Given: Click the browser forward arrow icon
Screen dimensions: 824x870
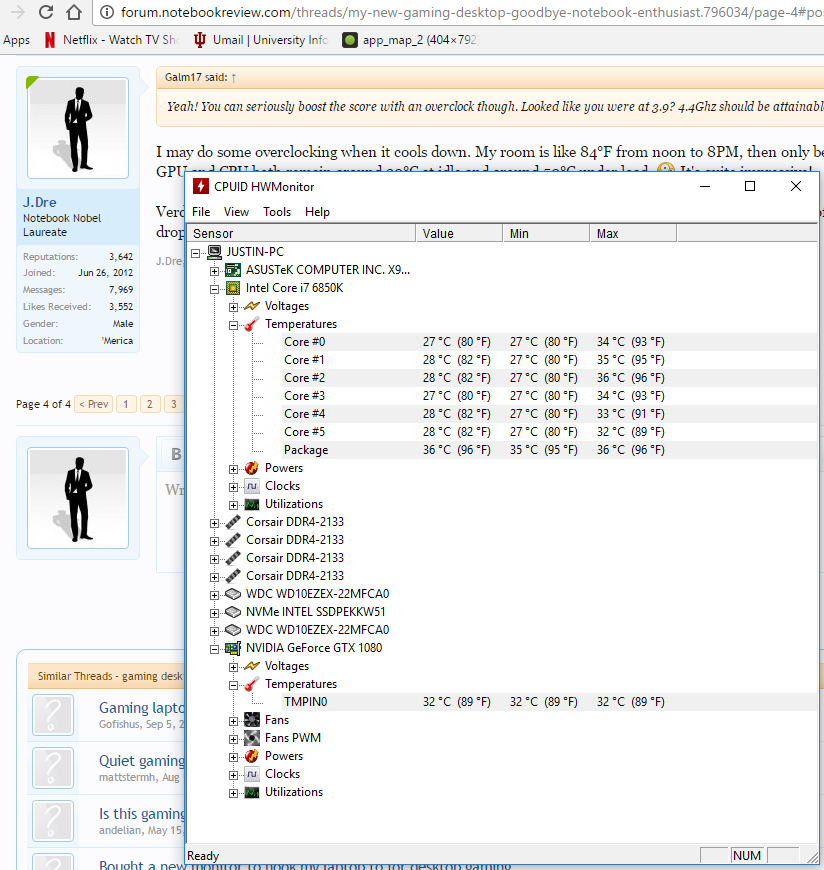Looking at the screenshot, I should (18, 12).
